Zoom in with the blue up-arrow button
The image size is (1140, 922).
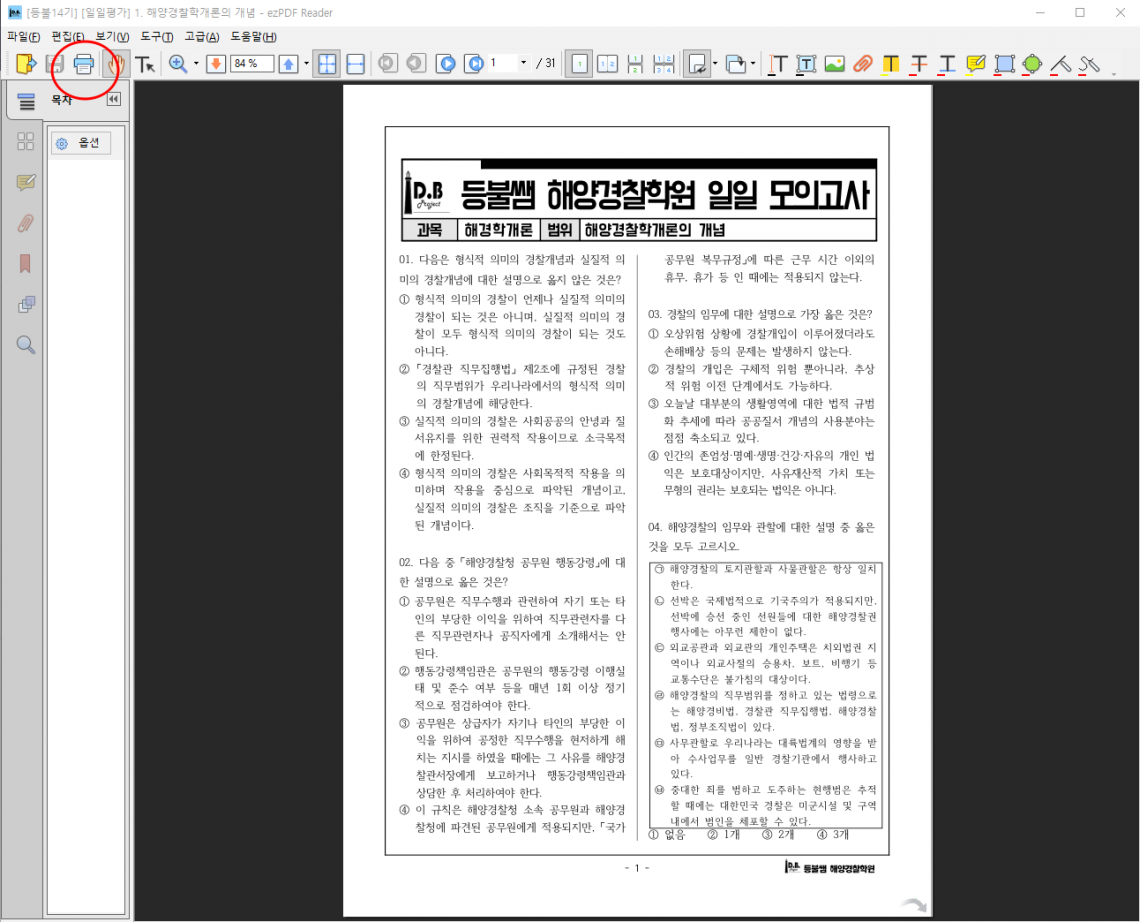point(289,64)
